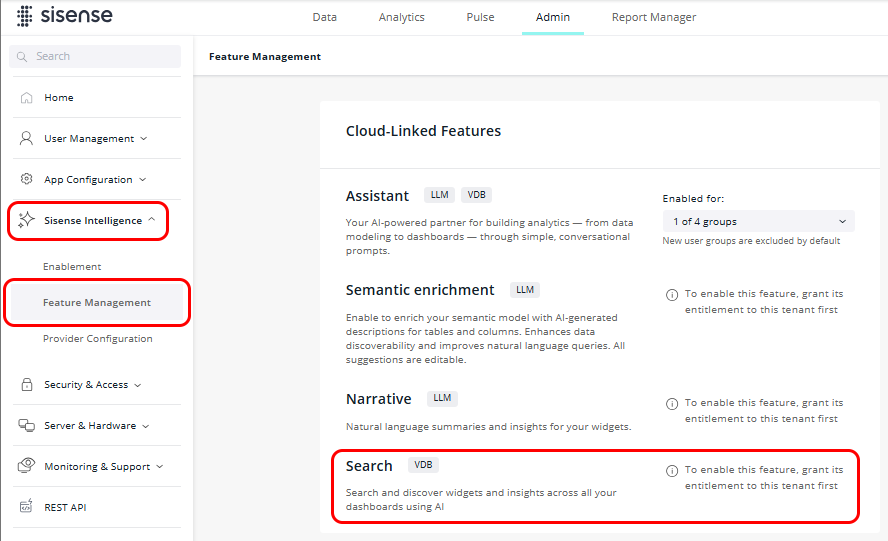Open the Report Manager tab
The width and height of the screenshot is (888, 541).
point(654,17)
